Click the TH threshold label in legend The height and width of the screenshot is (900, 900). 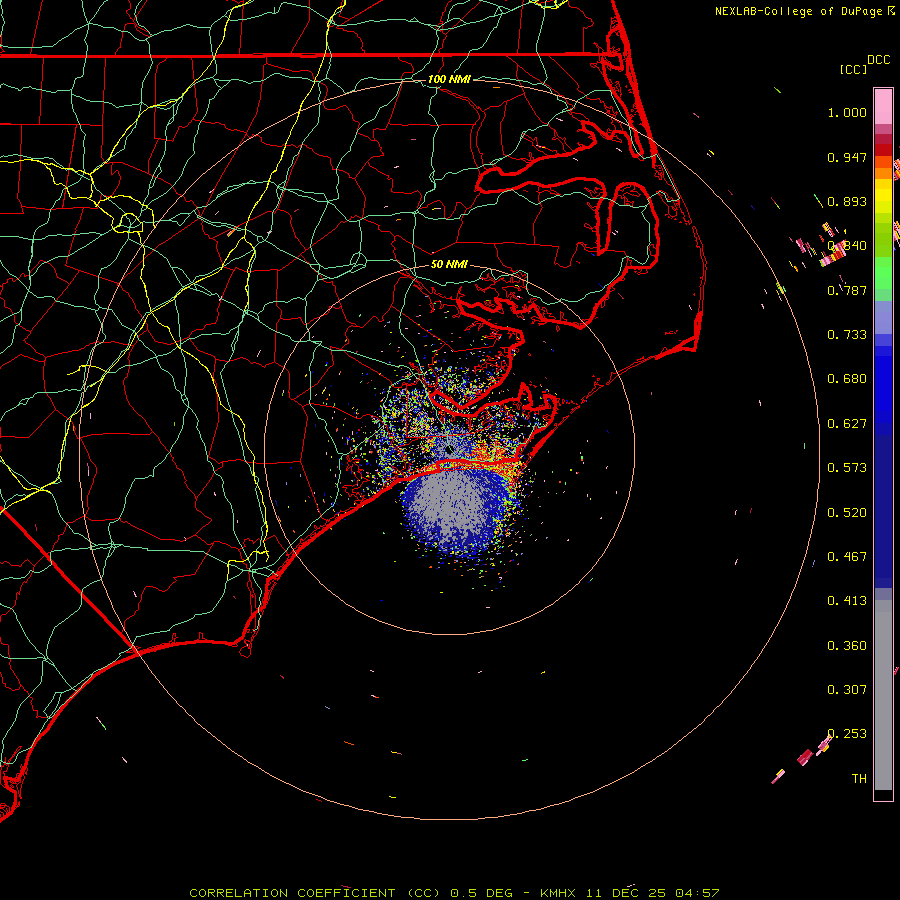point(859,779)
